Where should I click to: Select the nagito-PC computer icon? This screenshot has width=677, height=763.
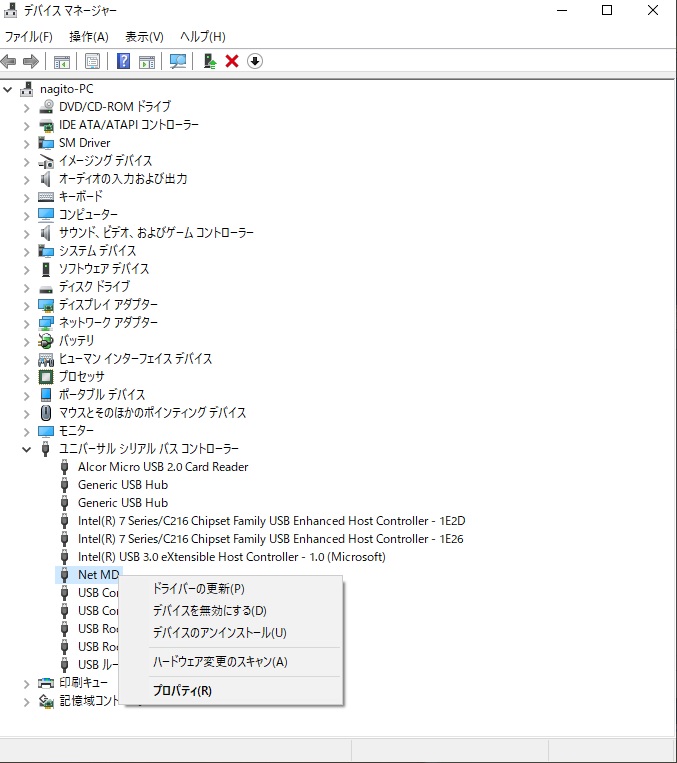pos(27,89)
